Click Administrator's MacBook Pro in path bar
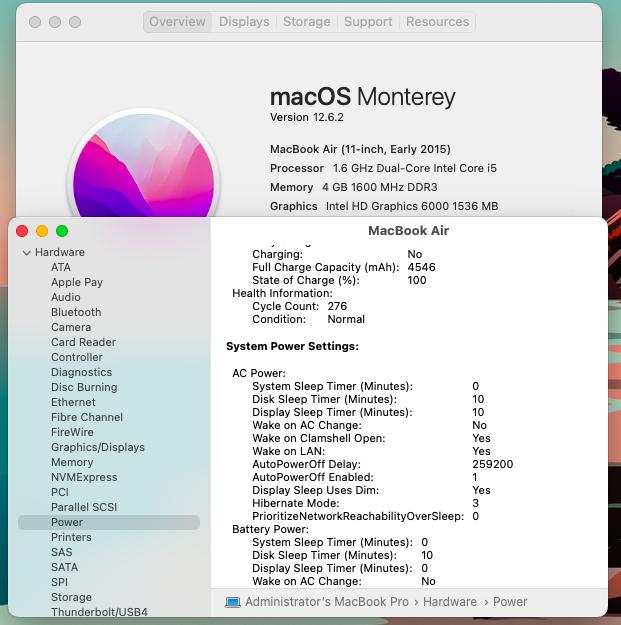The width and height of the screenshot is (621, 625). (x=327, y=602)
